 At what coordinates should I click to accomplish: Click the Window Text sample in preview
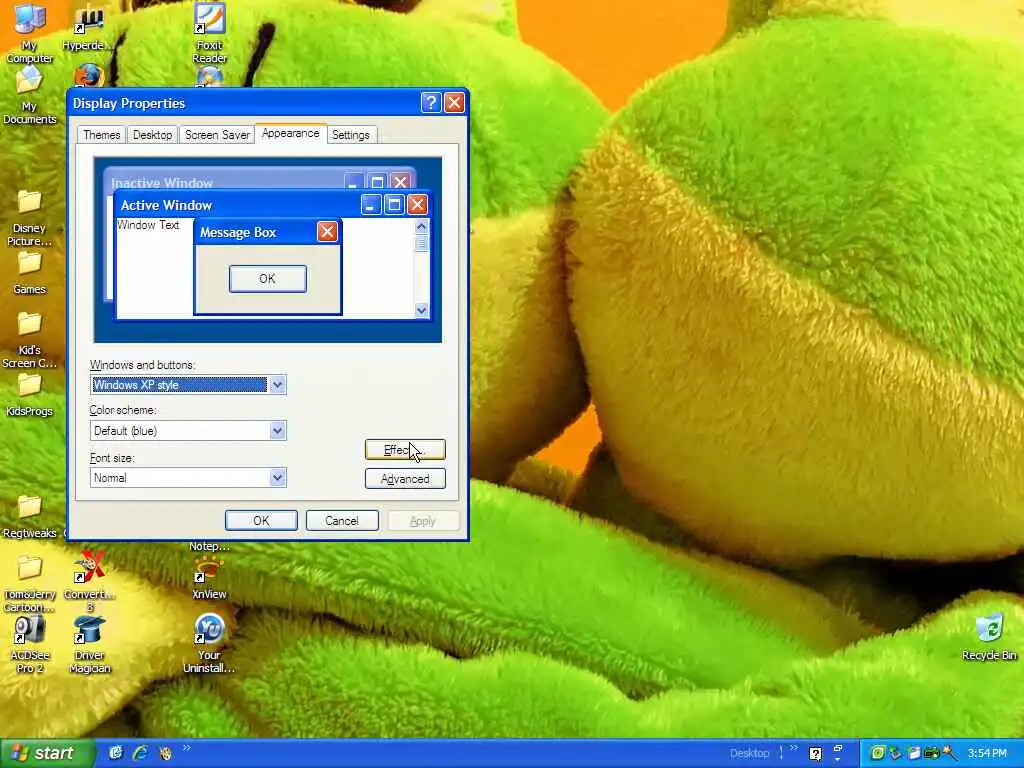[148, 225]
